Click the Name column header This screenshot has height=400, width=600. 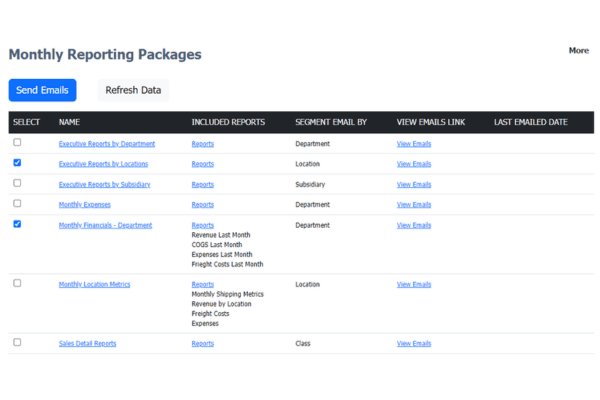pyautogui.click(x=69, y=122)
